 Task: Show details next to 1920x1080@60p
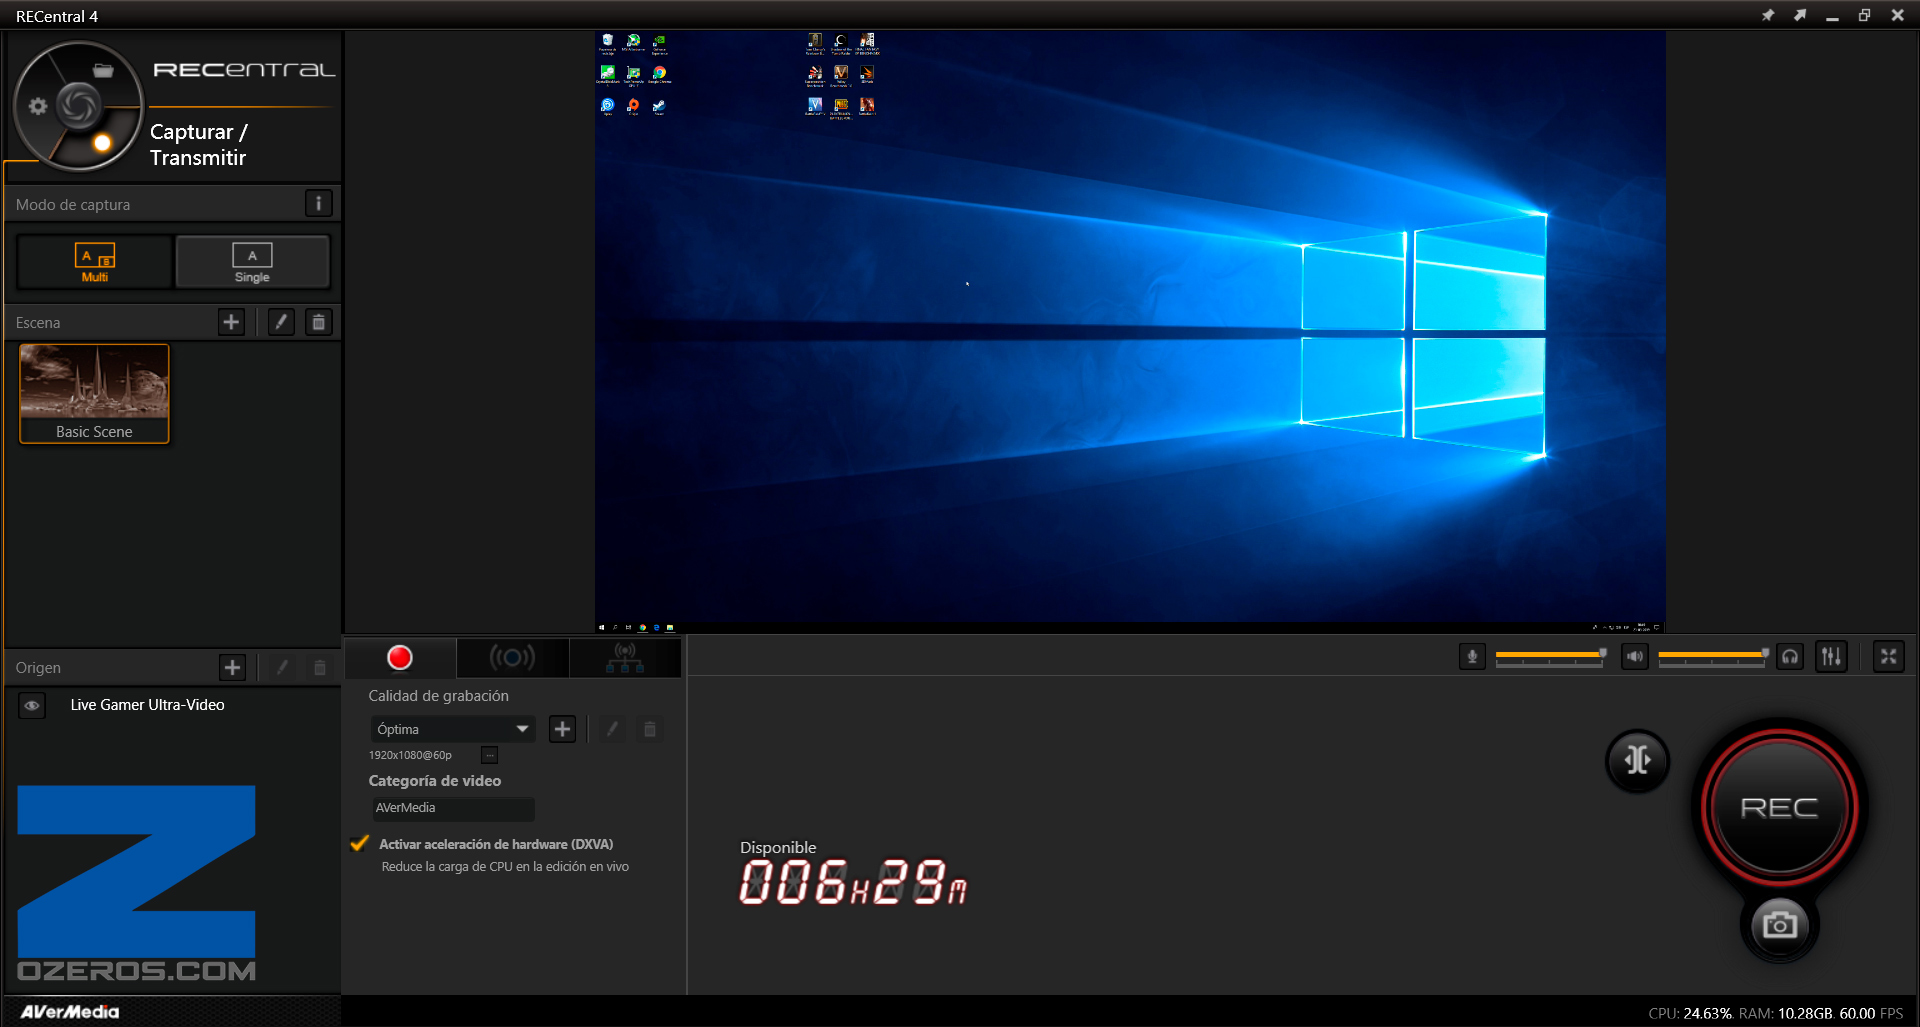(489, 755)
